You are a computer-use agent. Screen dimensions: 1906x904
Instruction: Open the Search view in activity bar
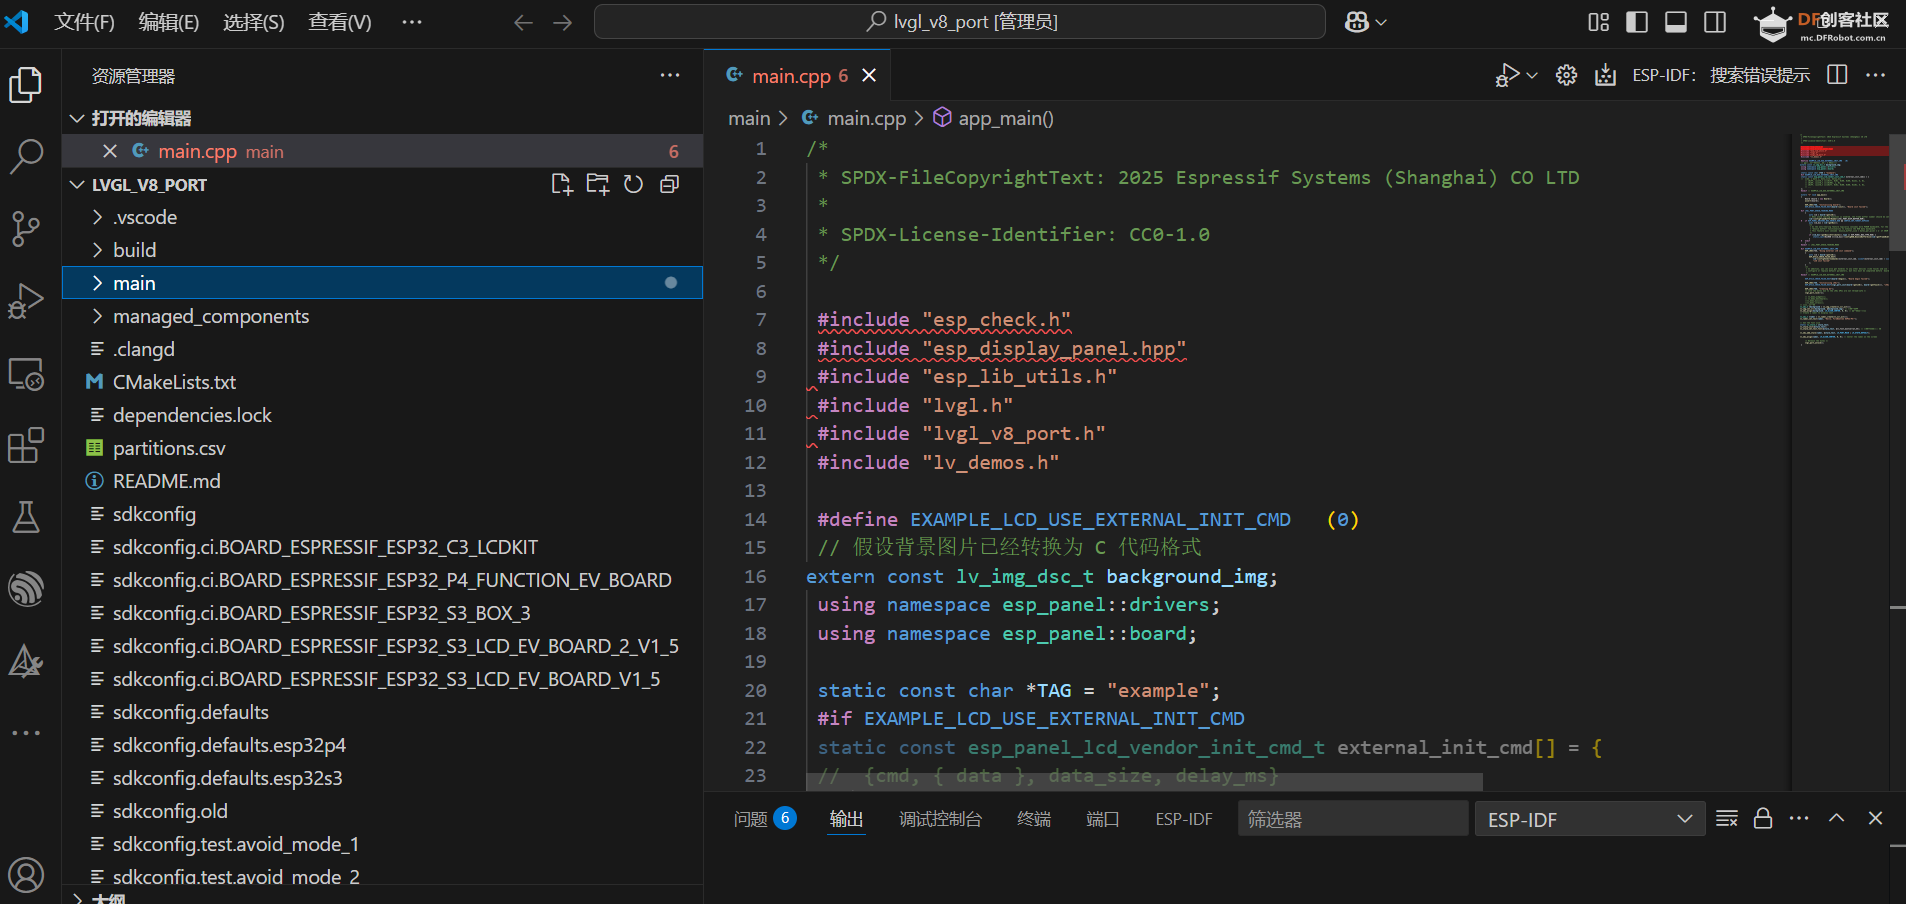pos(26,157)
